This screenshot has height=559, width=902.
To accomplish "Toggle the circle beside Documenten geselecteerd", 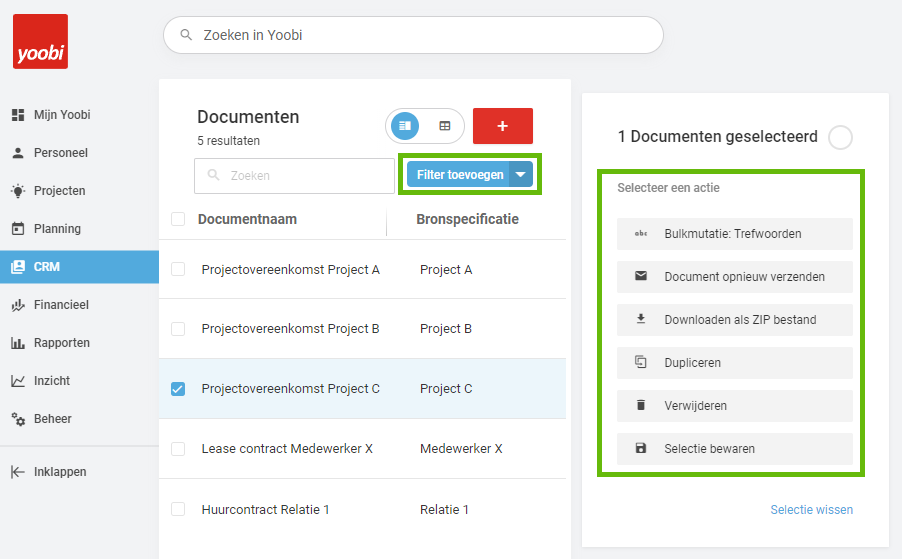I will [x=840, y=137].
